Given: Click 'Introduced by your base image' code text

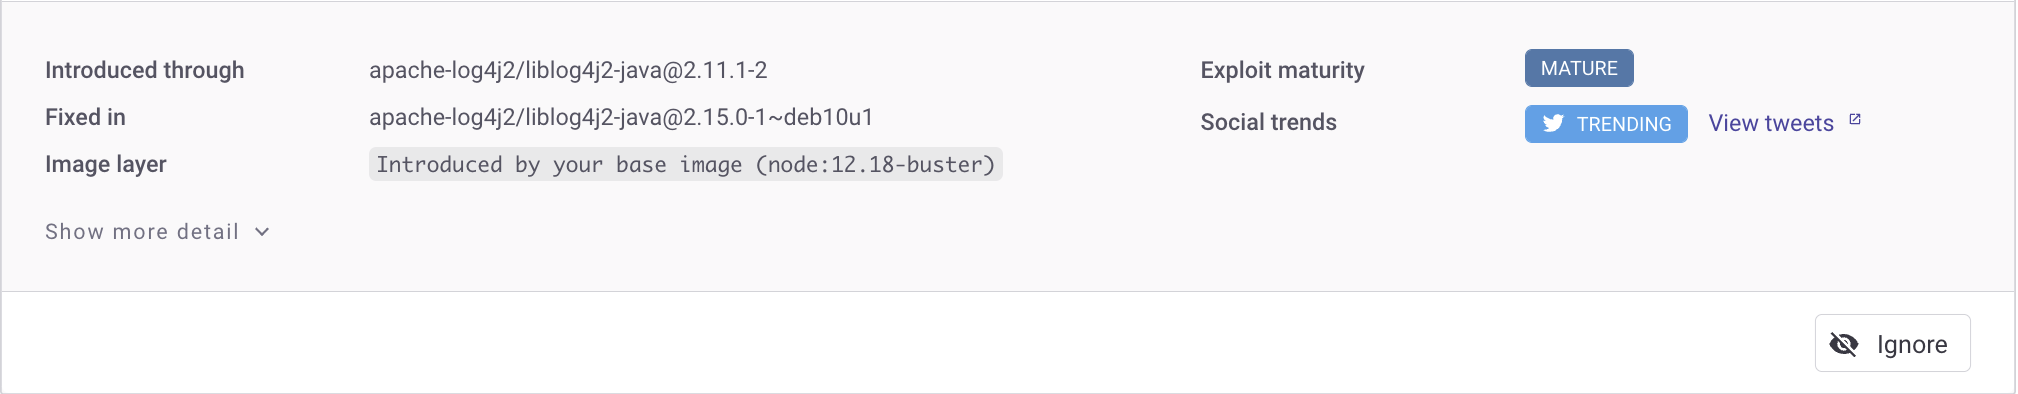Looking at the screenshot, I should (559, 164).
